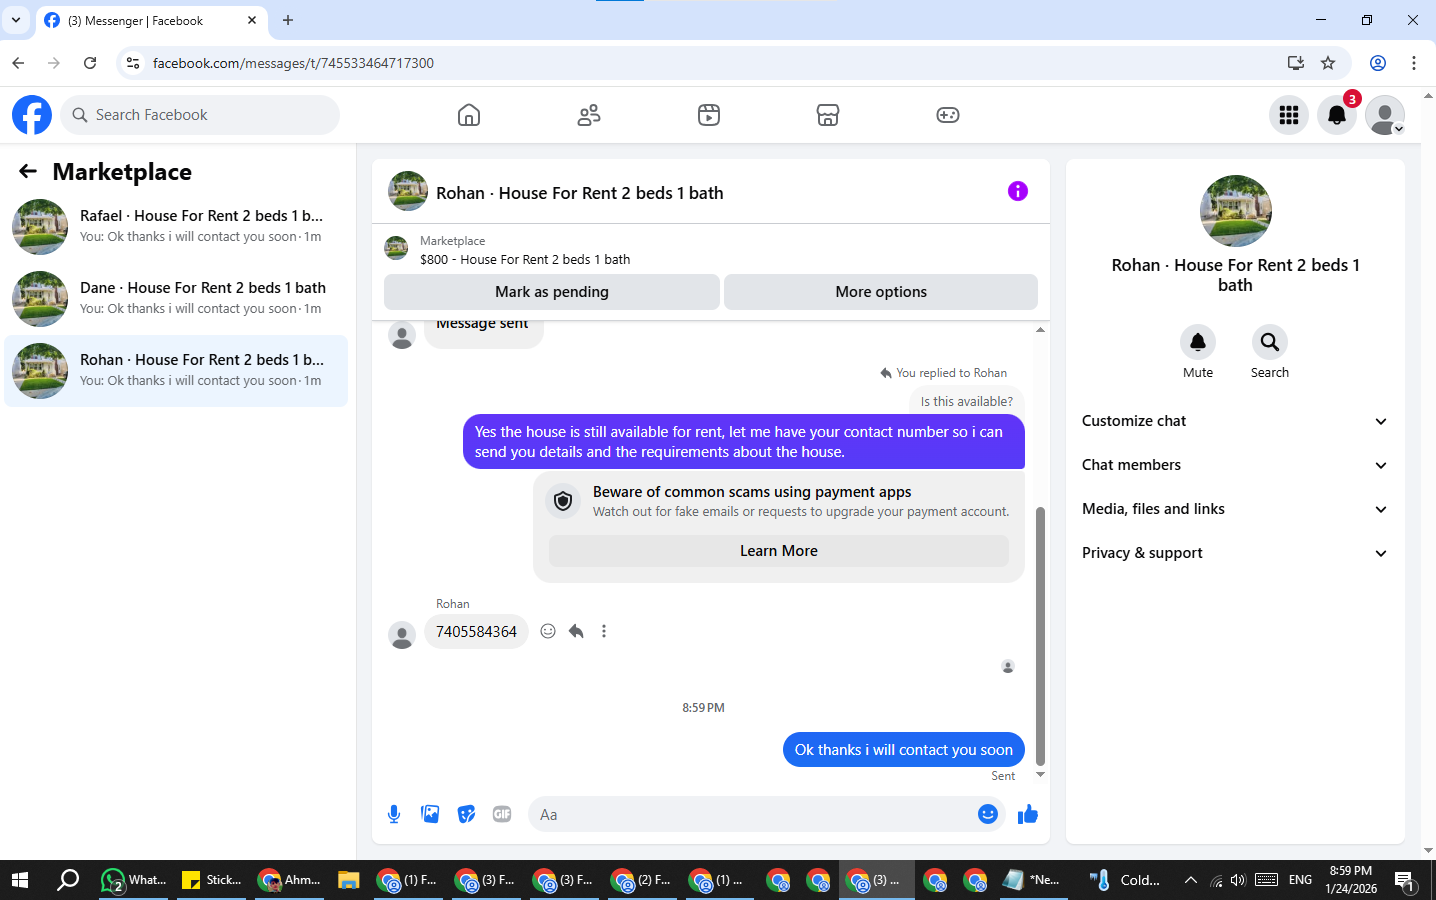Click the chat scrollbar thumb
1436x900 pixels.
(x=1040, y=636)
